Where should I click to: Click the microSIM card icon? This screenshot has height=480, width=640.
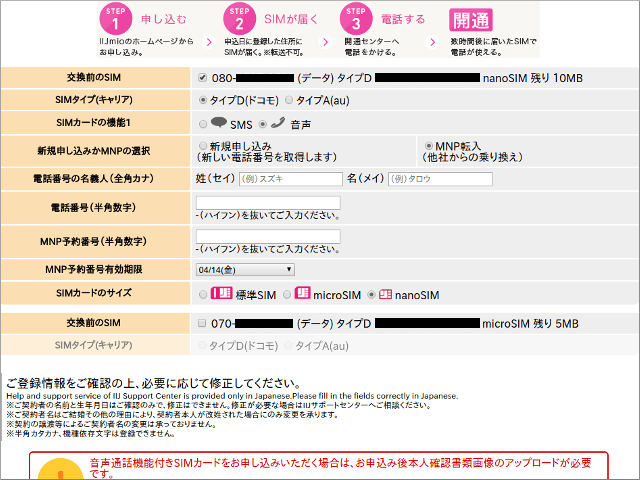click(302, 293)
